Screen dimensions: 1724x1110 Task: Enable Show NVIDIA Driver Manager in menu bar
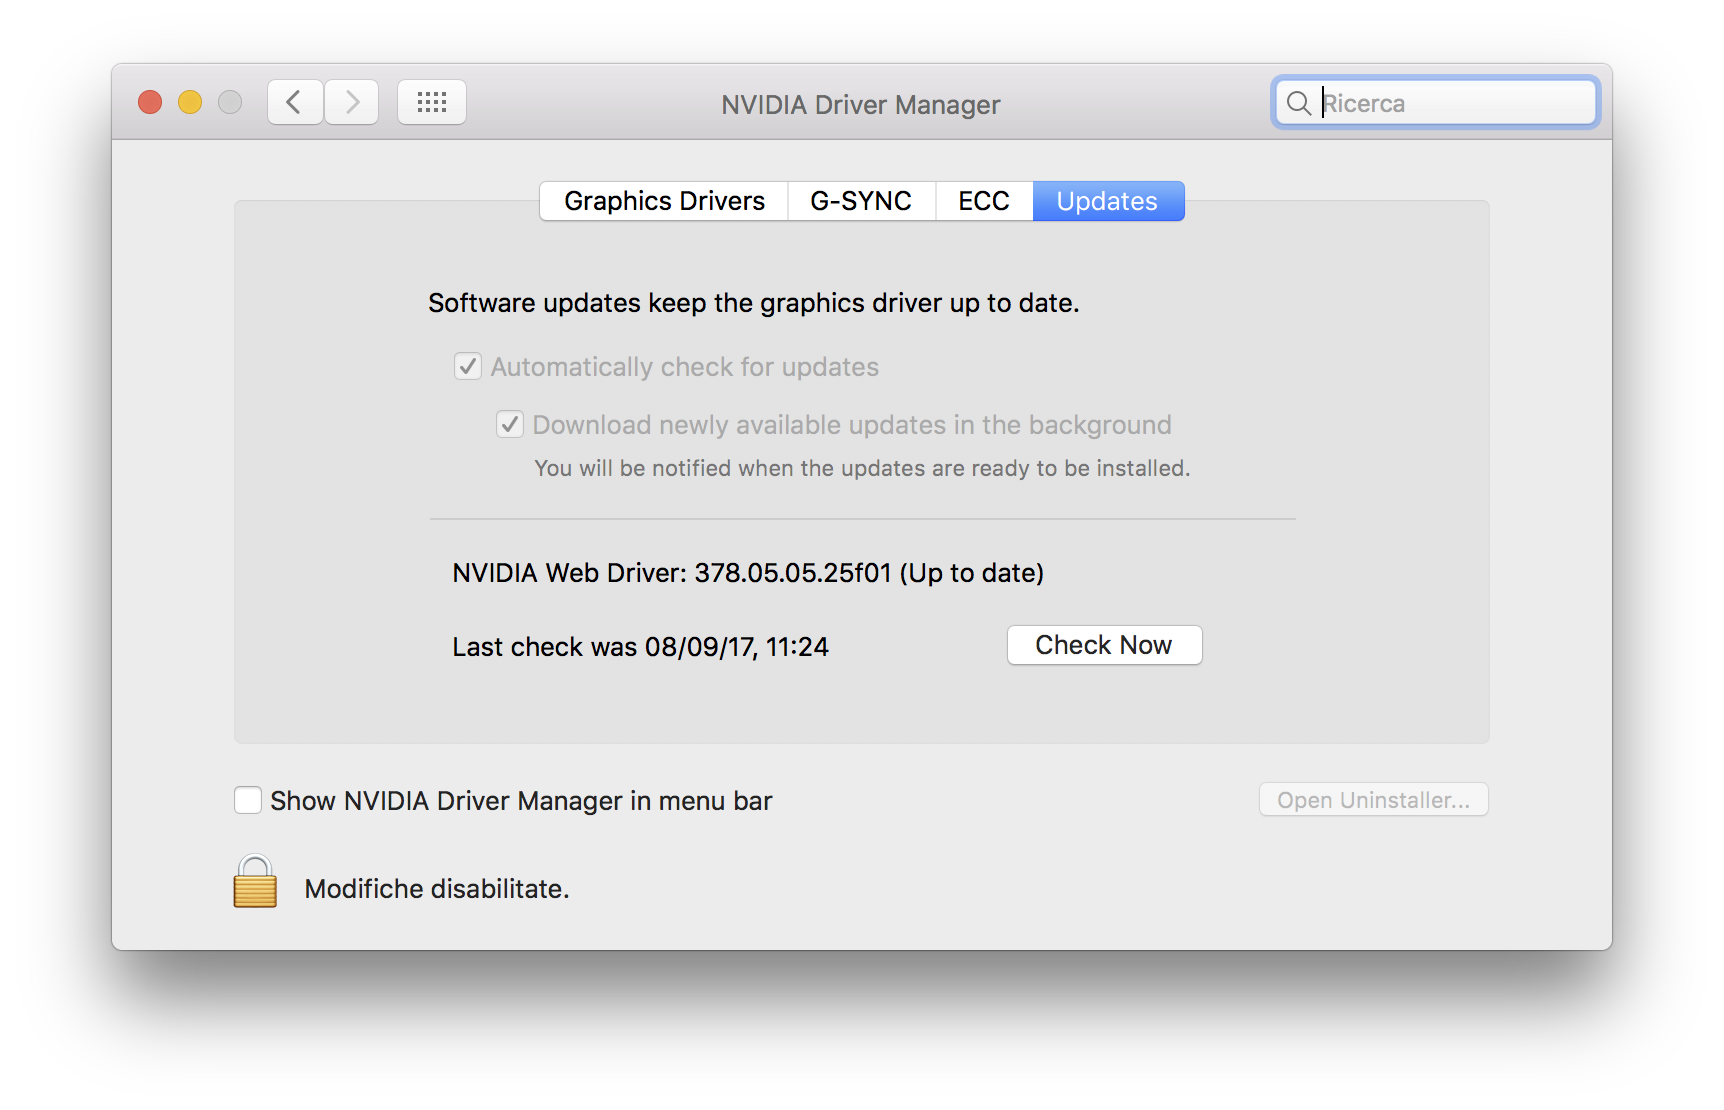248,800
